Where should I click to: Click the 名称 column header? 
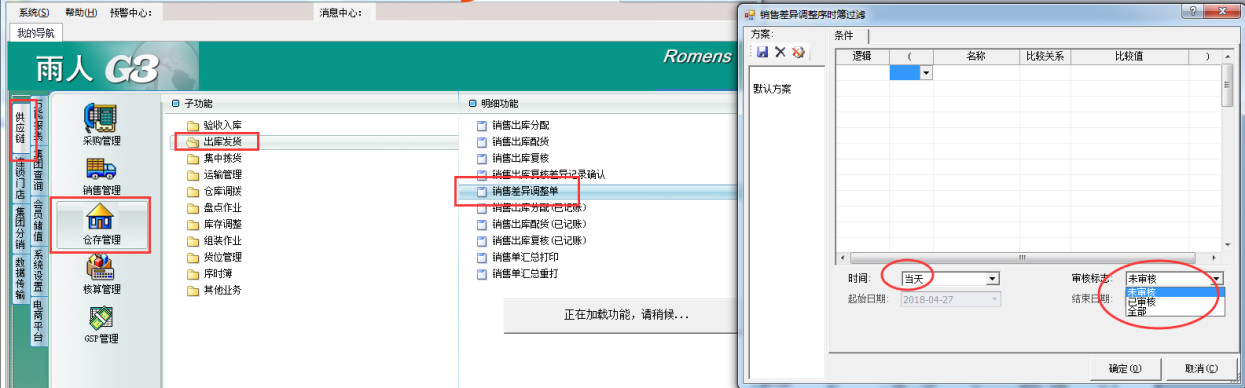point(976,57)
